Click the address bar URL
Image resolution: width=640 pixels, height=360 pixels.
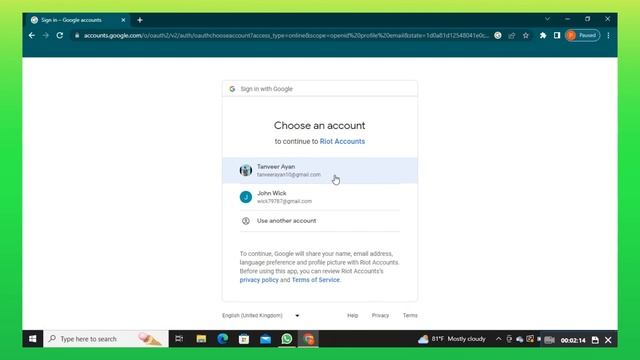click(286, 36)
